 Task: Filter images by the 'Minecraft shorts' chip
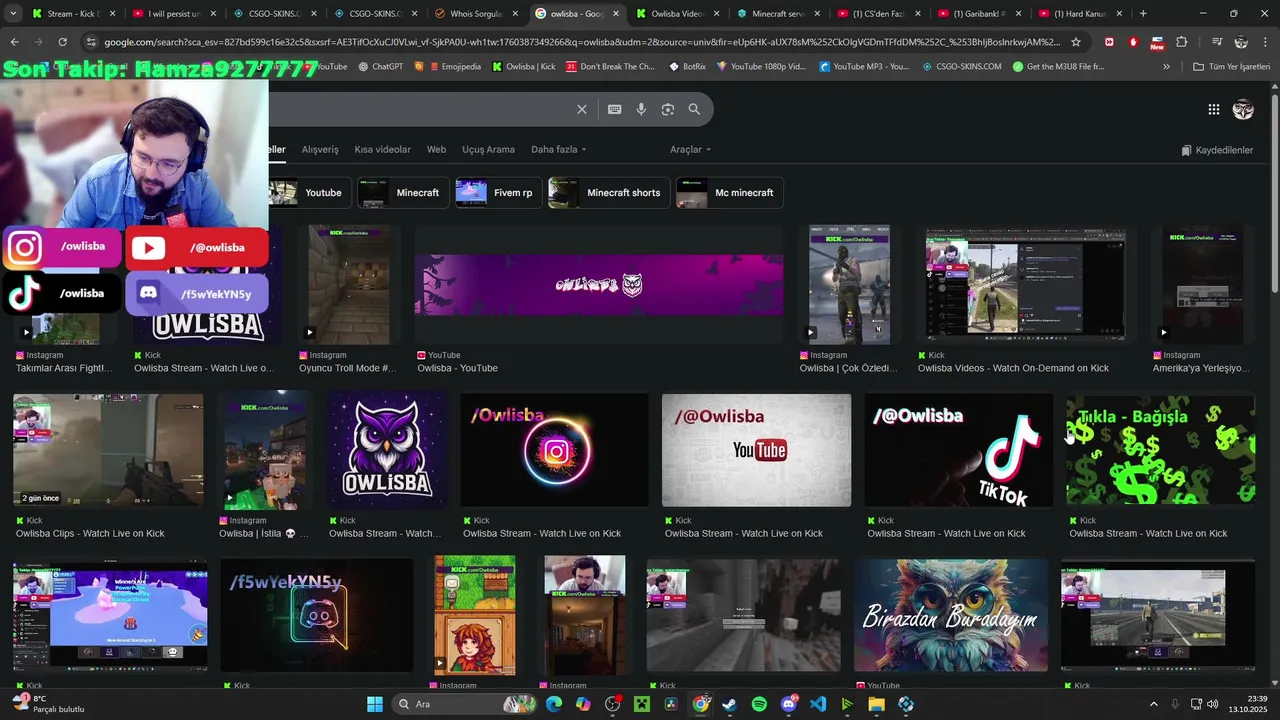click(609, 192)
